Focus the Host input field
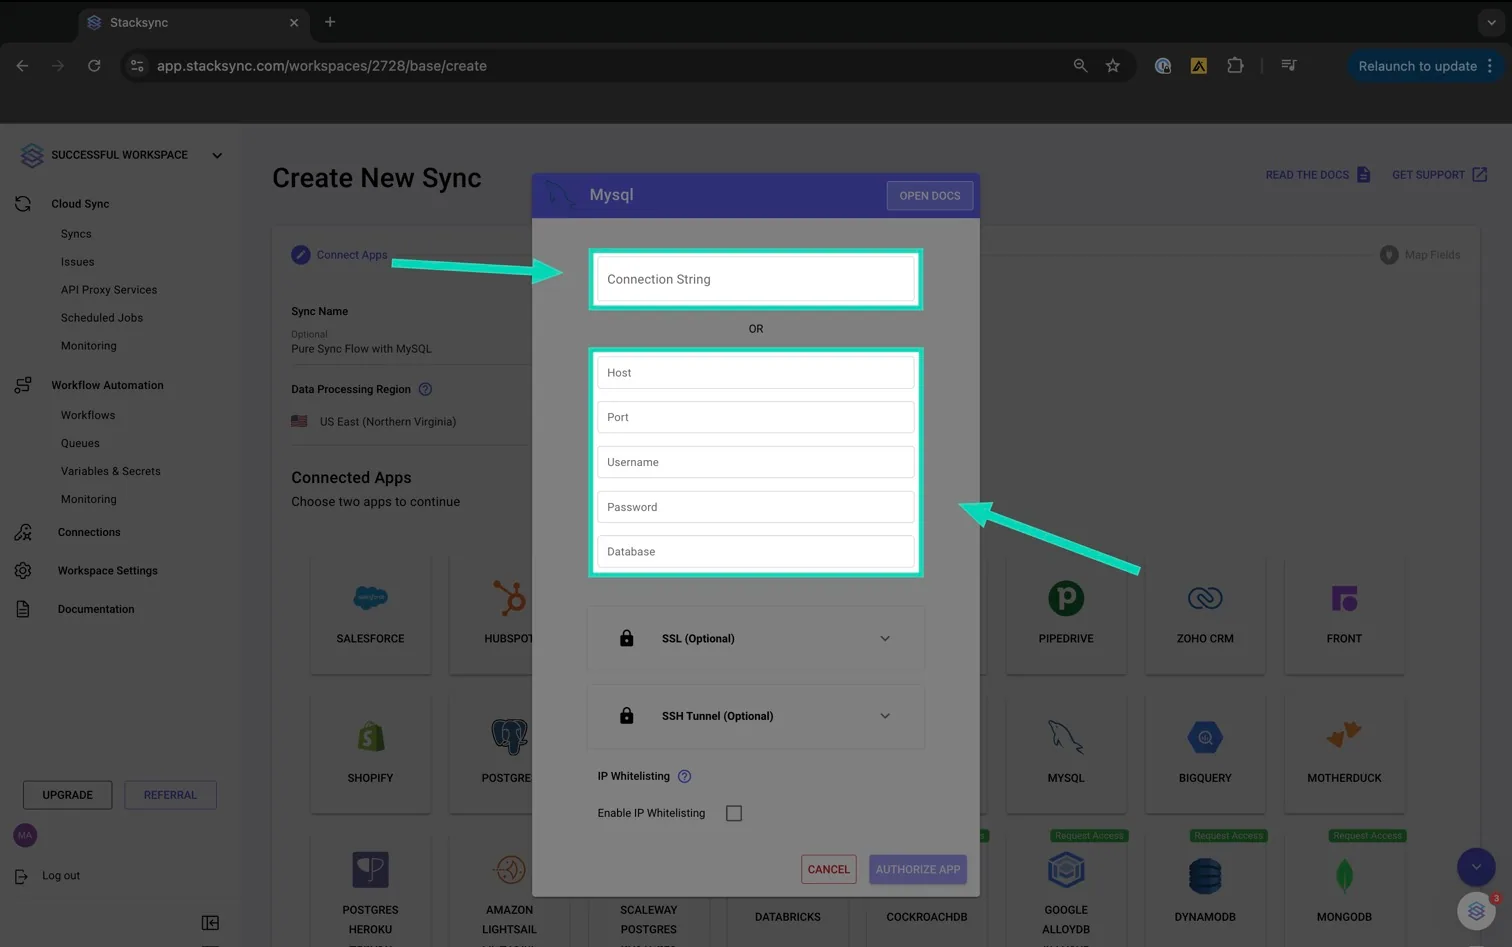 tap(756, 373)
